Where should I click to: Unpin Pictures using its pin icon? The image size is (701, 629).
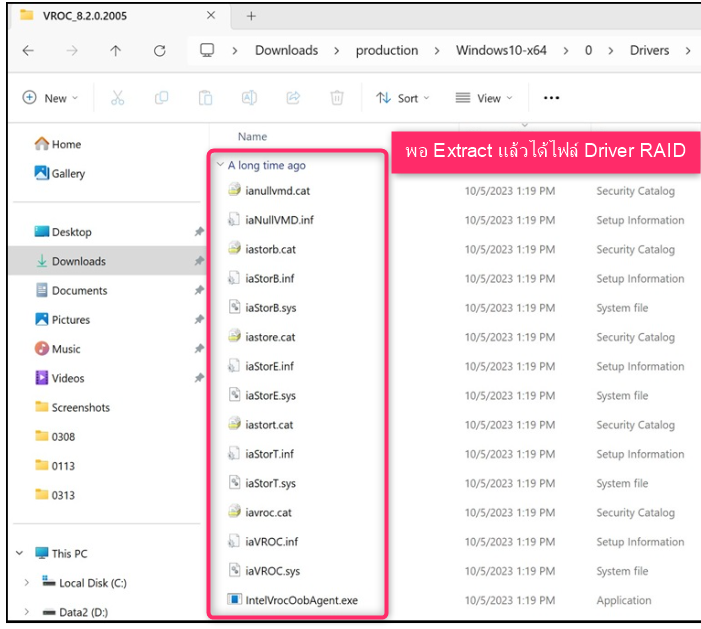pos(199,319)
